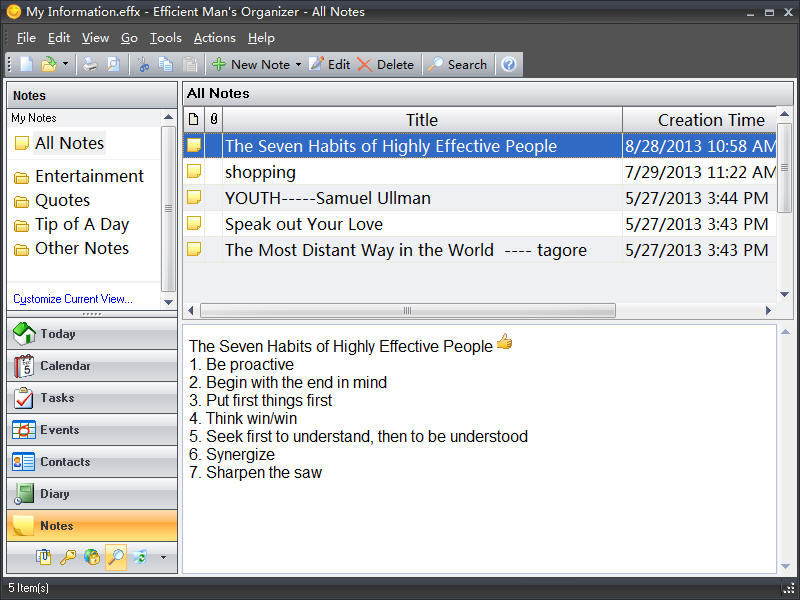Open the View menu

95,38
